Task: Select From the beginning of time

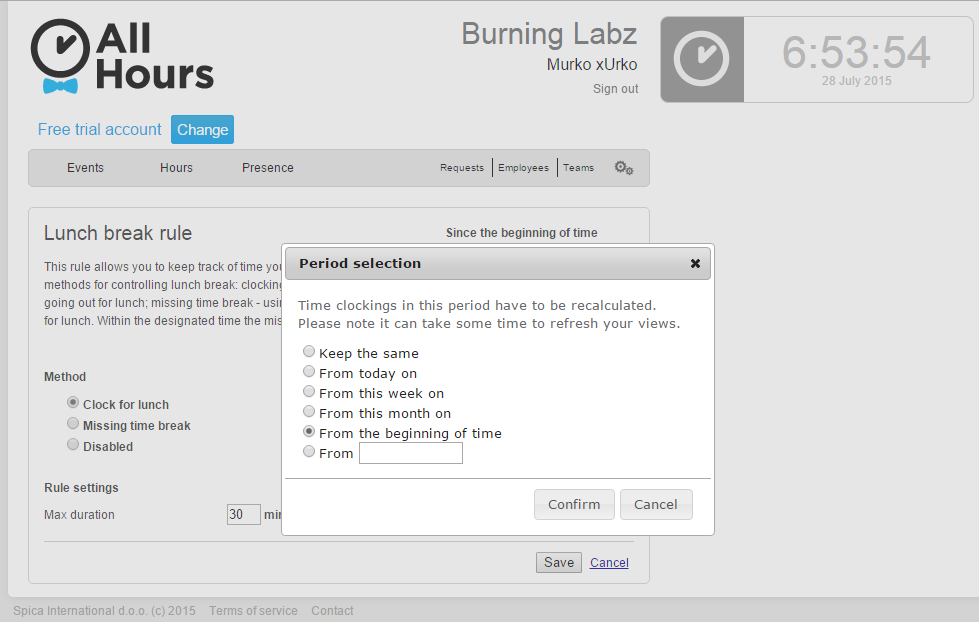Action: [x=310, y=432]
